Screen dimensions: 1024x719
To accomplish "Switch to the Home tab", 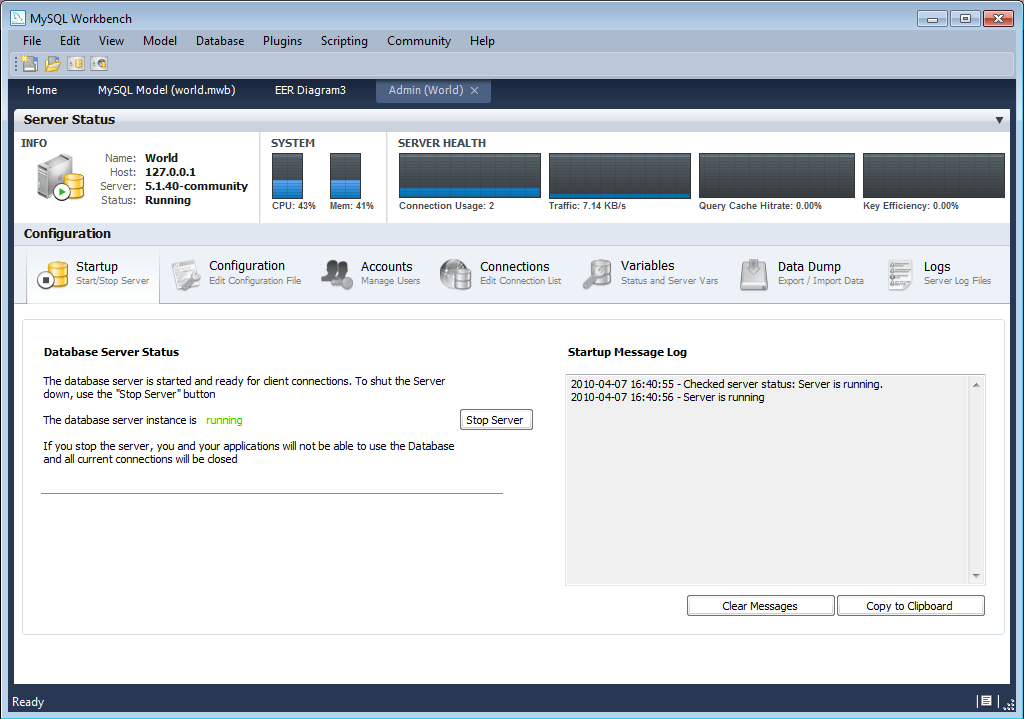I will (41, 90).
